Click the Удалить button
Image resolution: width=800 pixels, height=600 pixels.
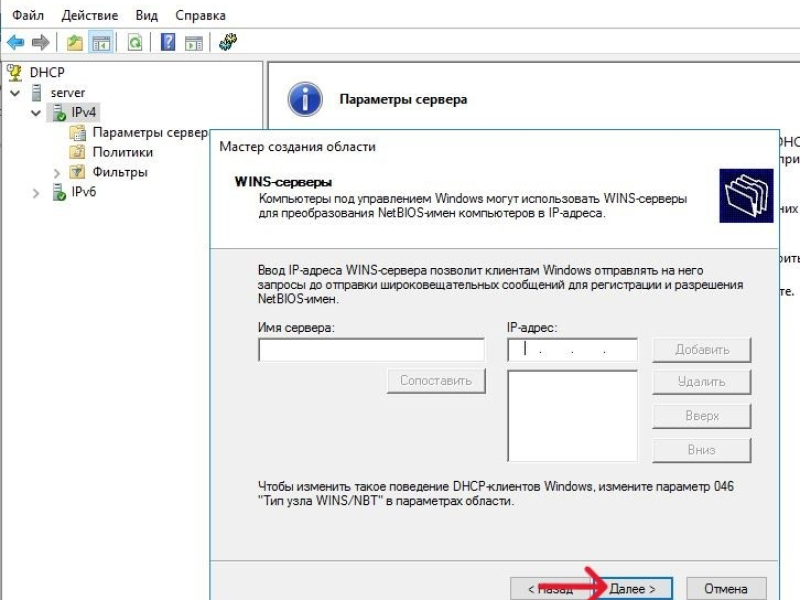(702, 382)
